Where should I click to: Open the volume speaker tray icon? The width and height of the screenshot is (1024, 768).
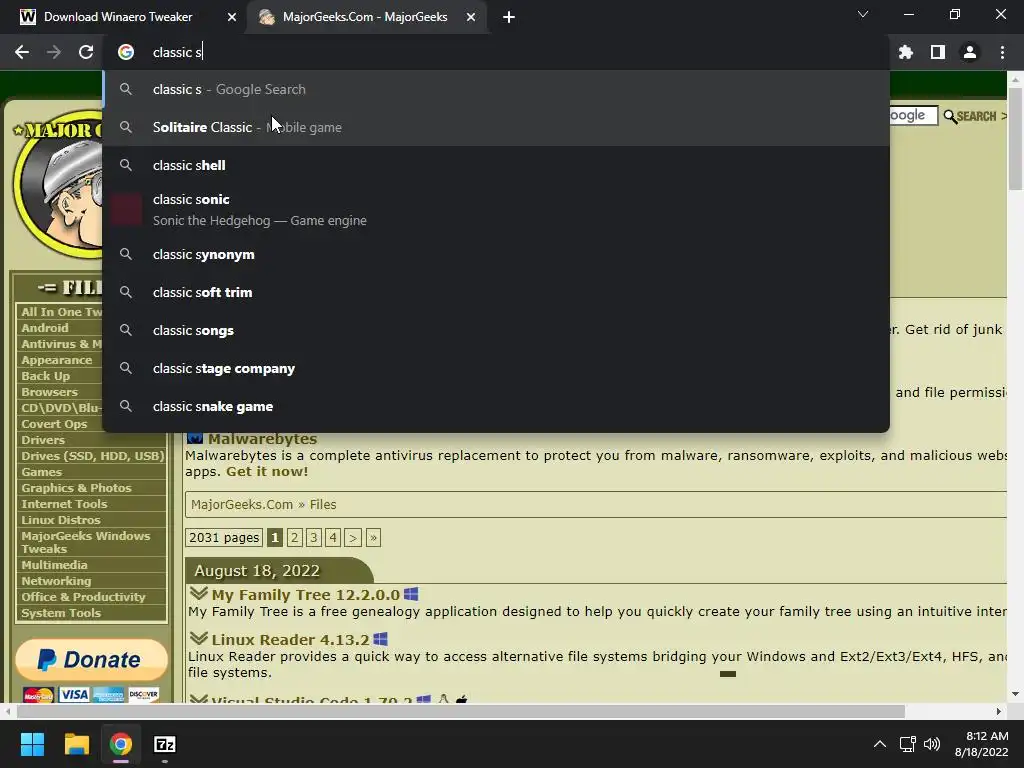932,744
